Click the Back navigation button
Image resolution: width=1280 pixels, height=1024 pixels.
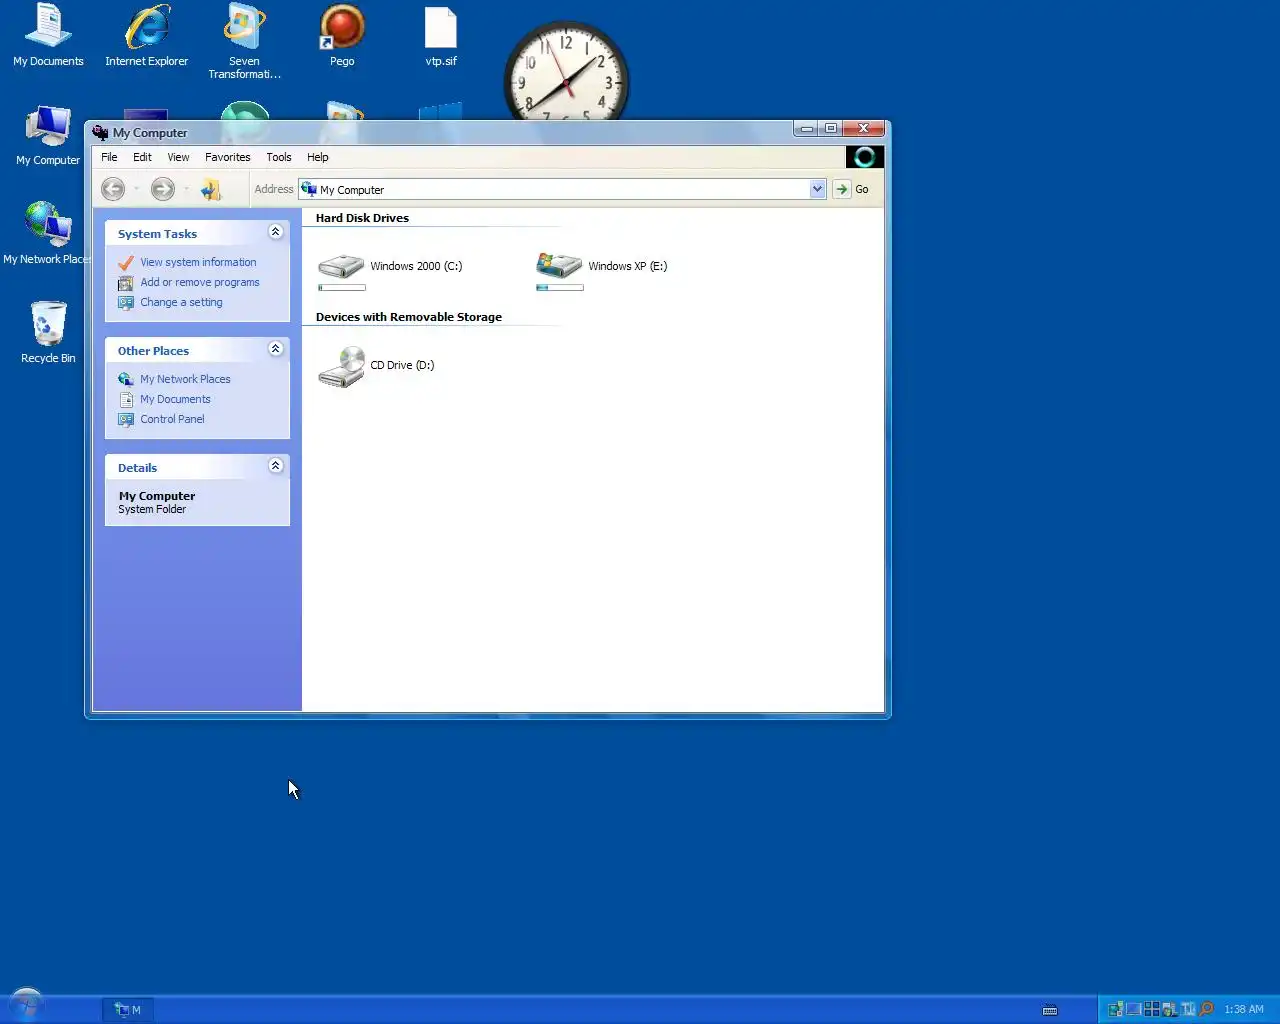[x=113, y=189]
